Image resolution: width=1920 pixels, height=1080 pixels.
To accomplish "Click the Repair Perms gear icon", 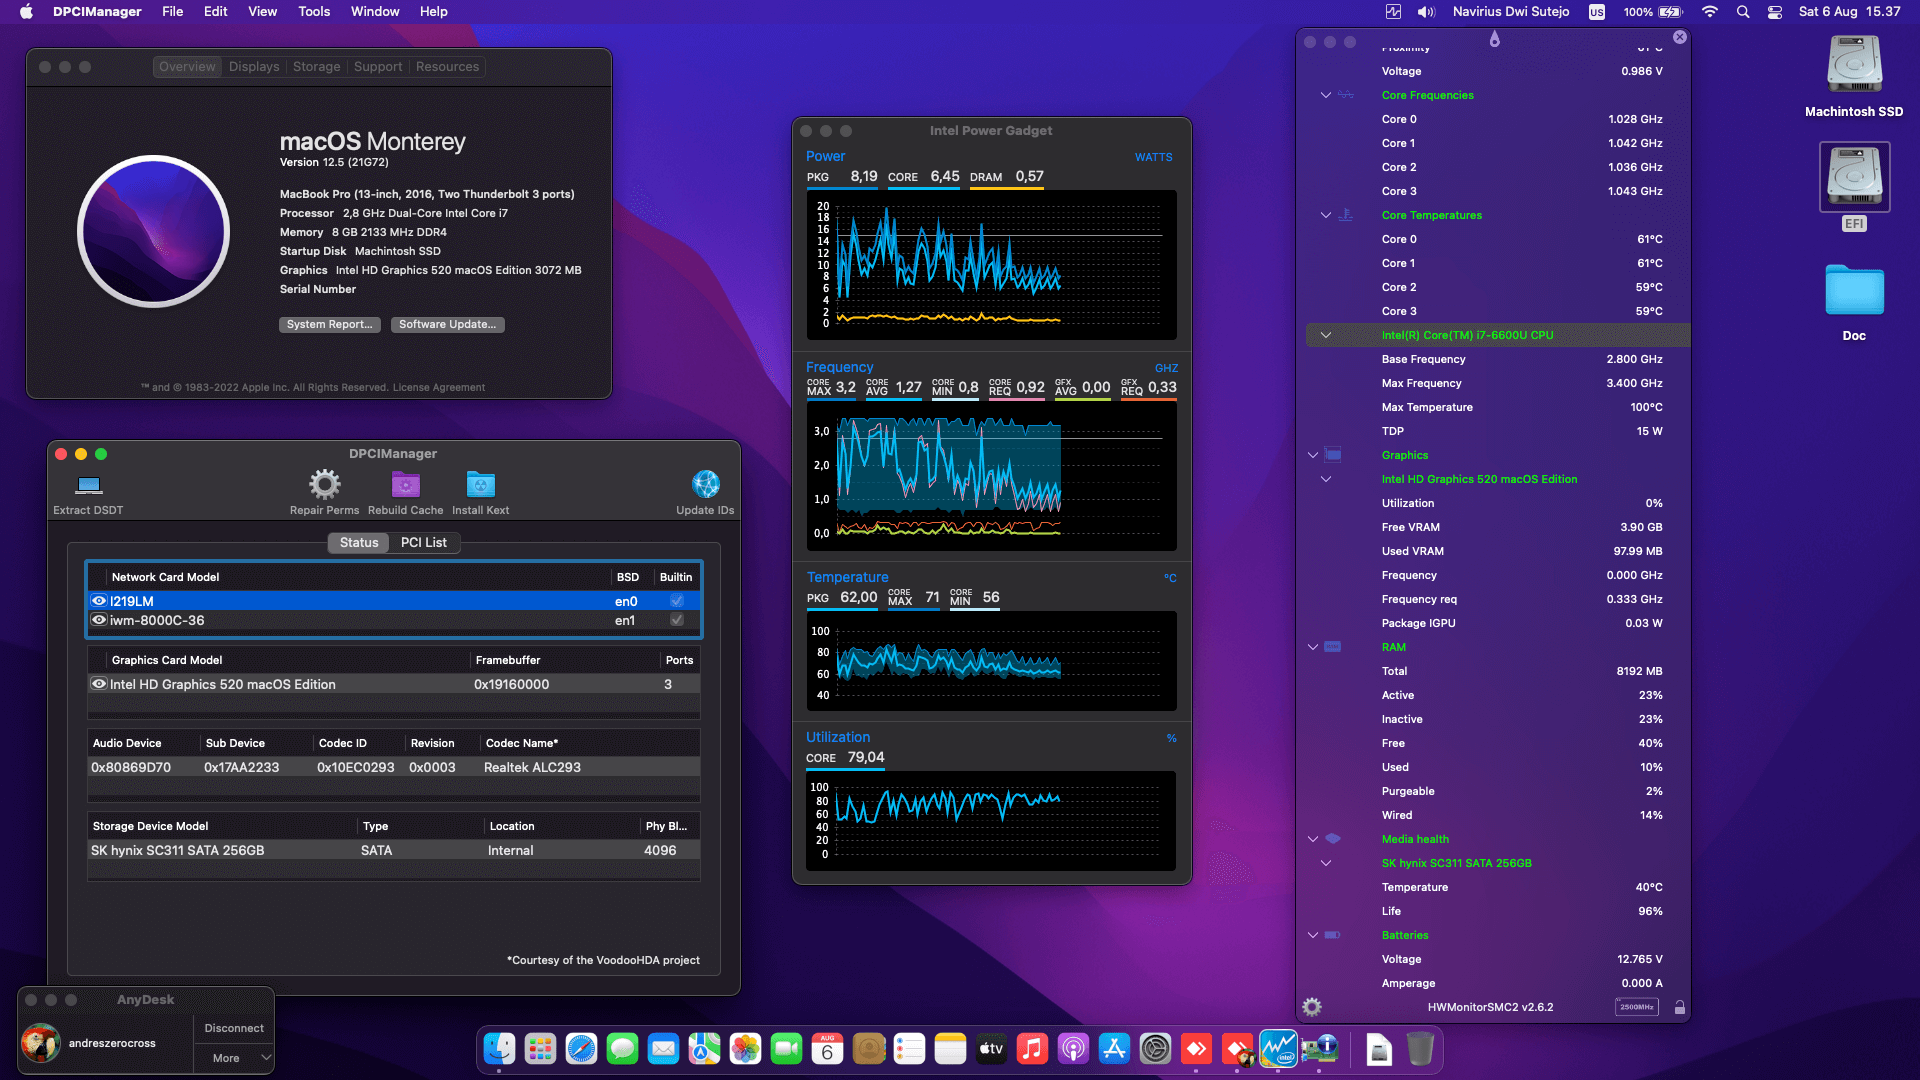I will click(324, 485).
